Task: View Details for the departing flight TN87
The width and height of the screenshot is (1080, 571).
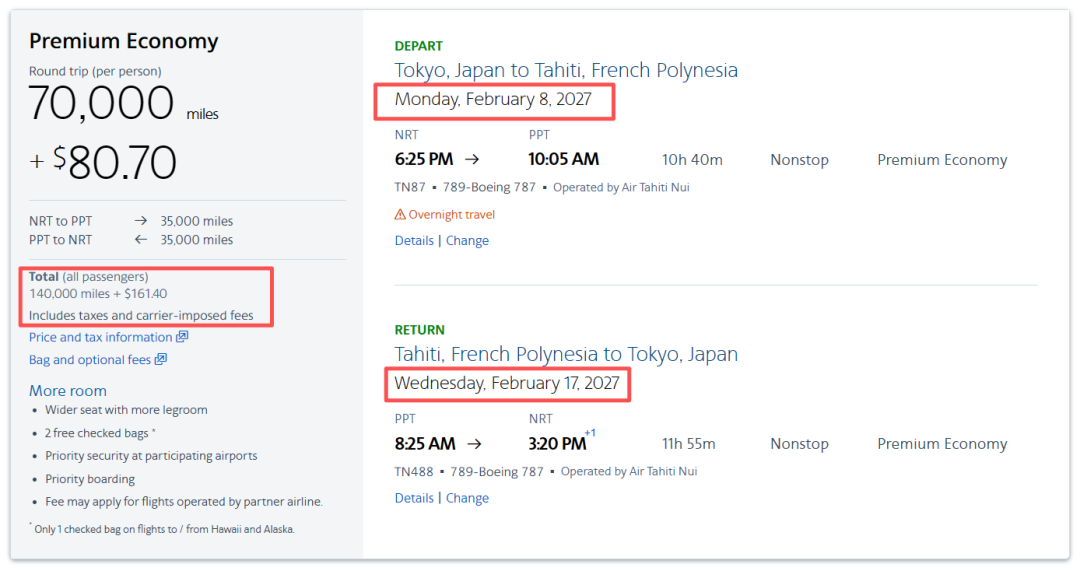Action: point(414,240)
